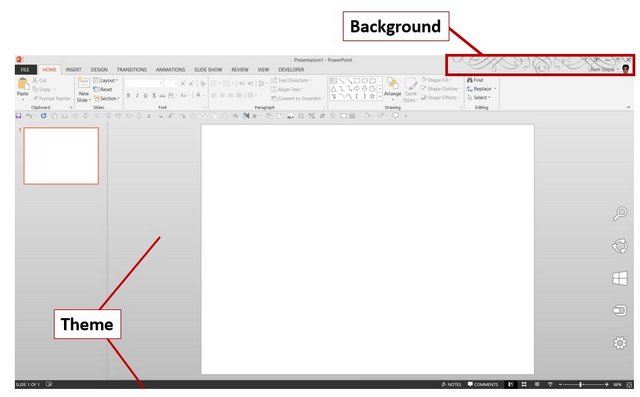Switch to the INSERT ribbon tab
The image size is (640, 397).
73,70
